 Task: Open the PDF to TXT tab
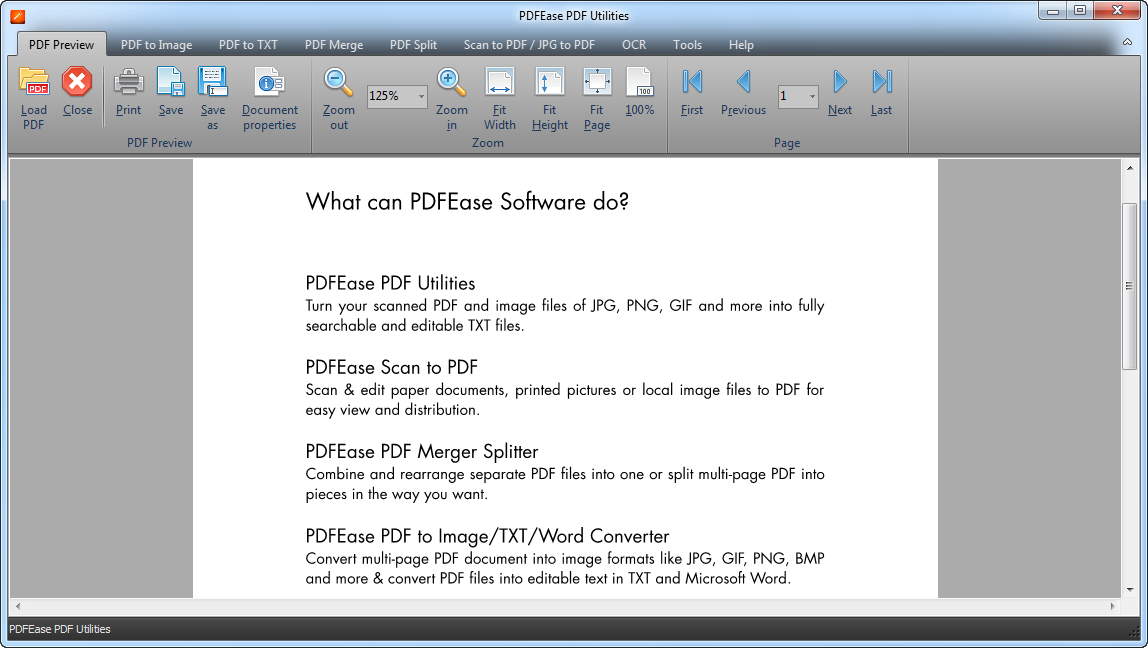pos(248,45)
